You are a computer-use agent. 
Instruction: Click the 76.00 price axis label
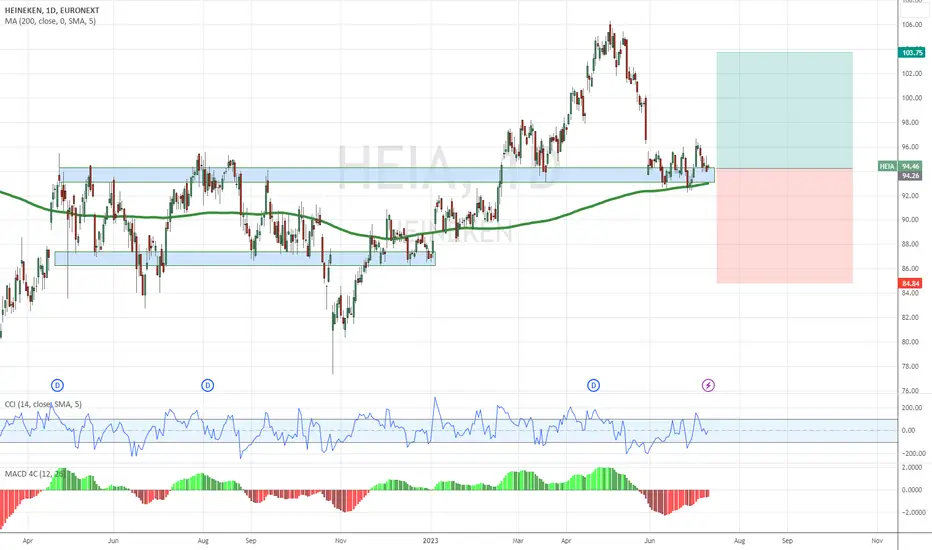click(911, 391)
